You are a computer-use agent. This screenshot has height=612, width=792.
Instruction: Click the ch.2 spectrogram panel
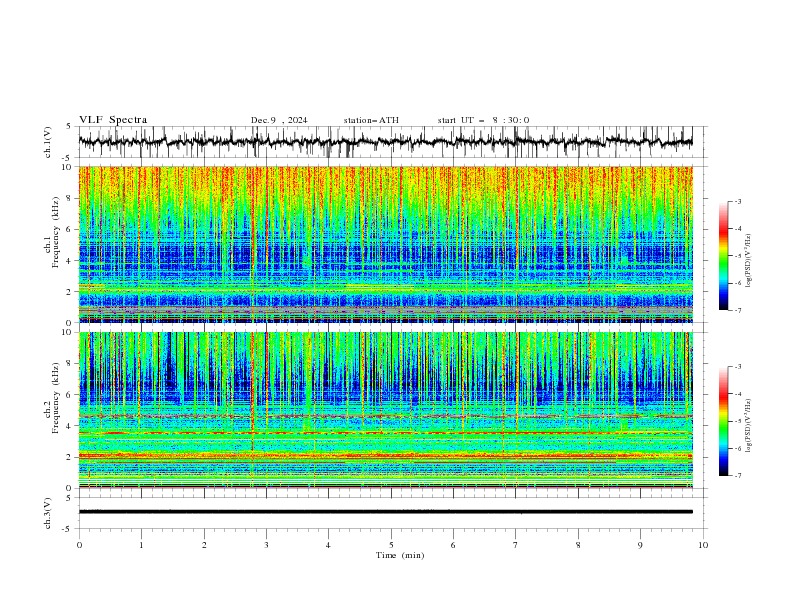pos(385,410)
